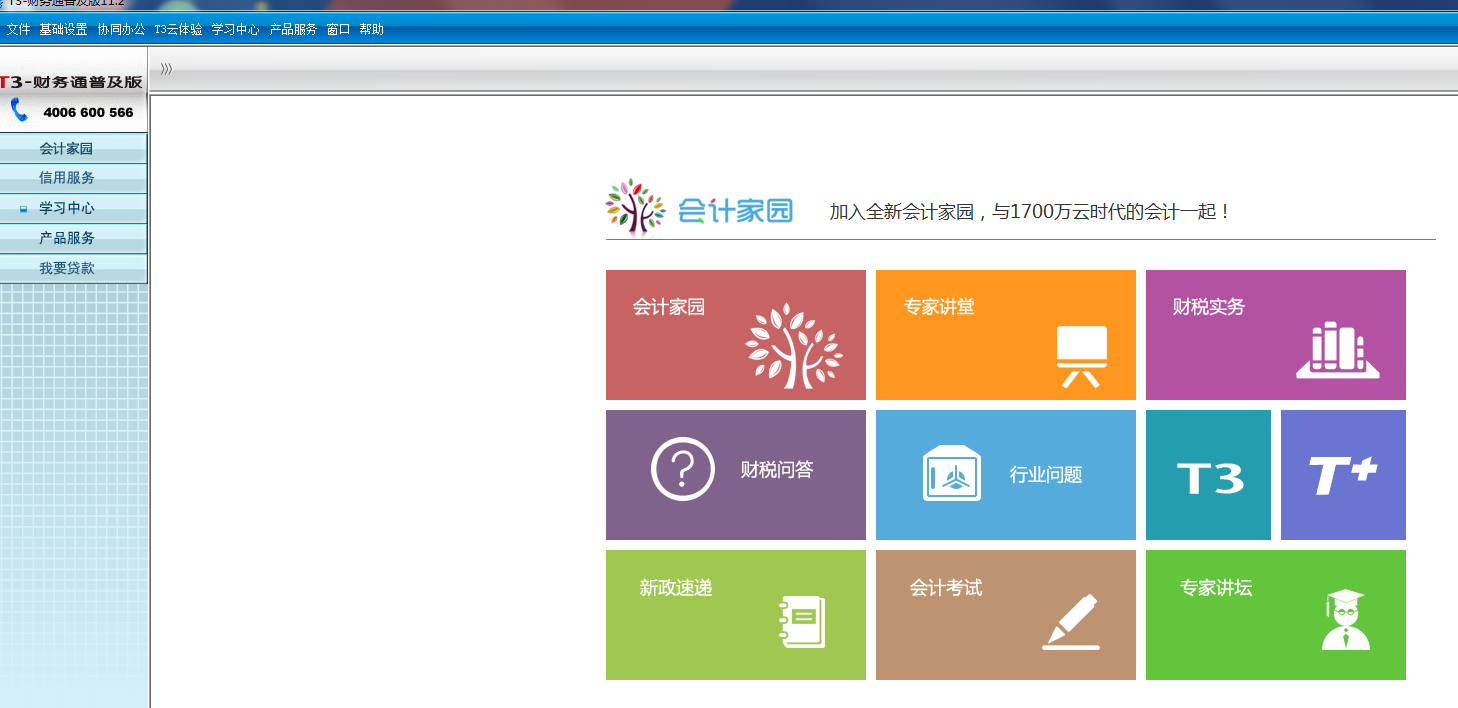Click the 行业问题 blue tile label
The width and height of the screenshot is (1458, 708).
[1046, 475]
